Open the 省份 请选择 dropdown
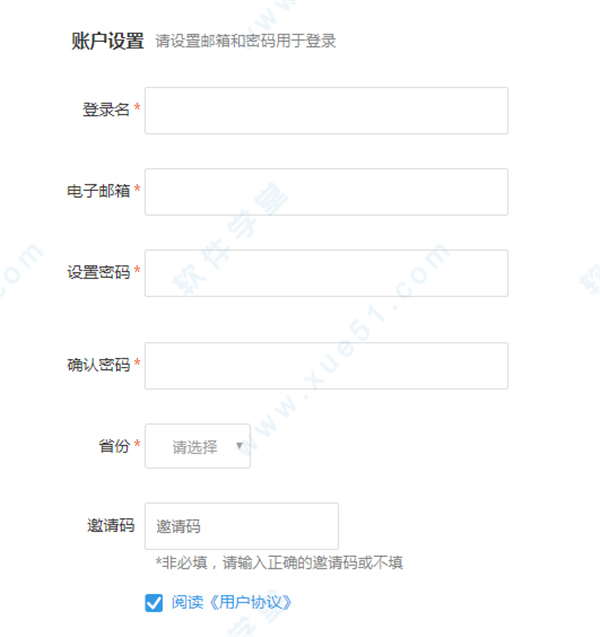The width and height of the screenshot is (600, 637). click(197, 446)
